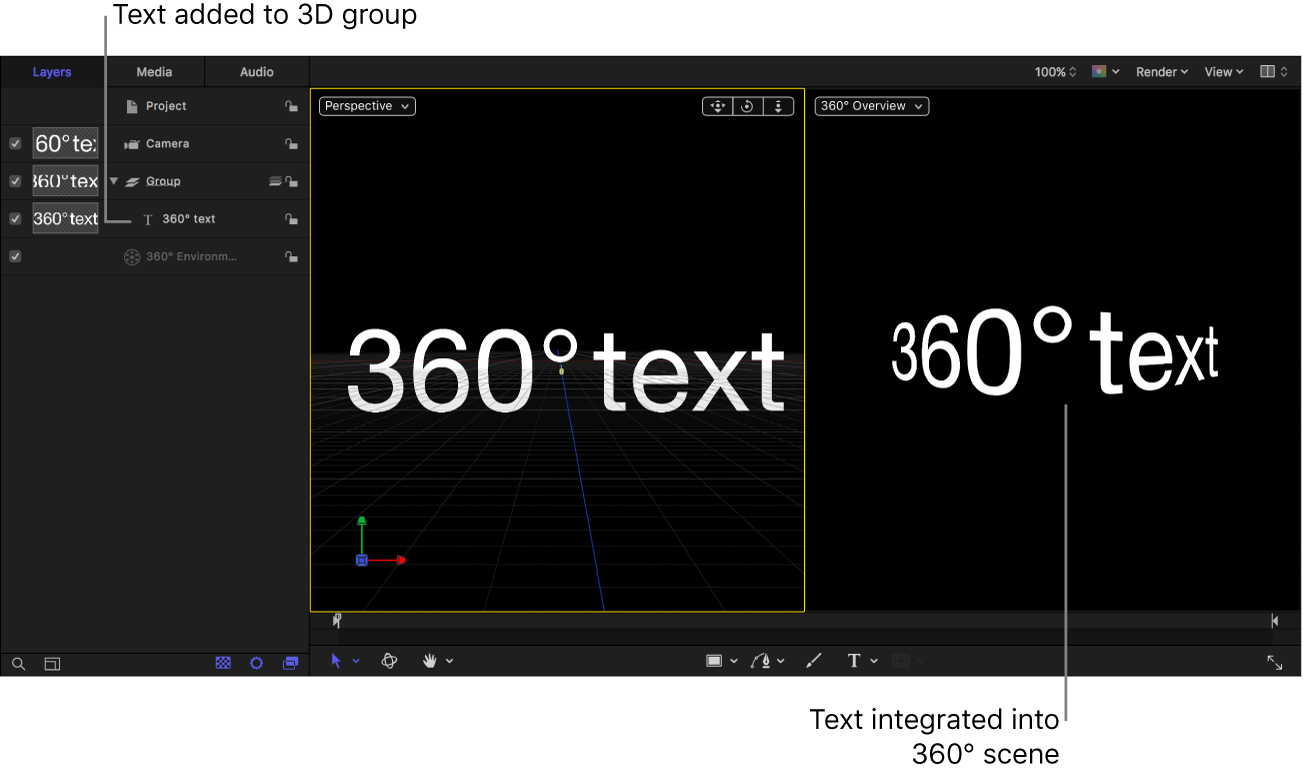
Task: Disable the Group layer checkbox
Action: click(x=15, y=181)
